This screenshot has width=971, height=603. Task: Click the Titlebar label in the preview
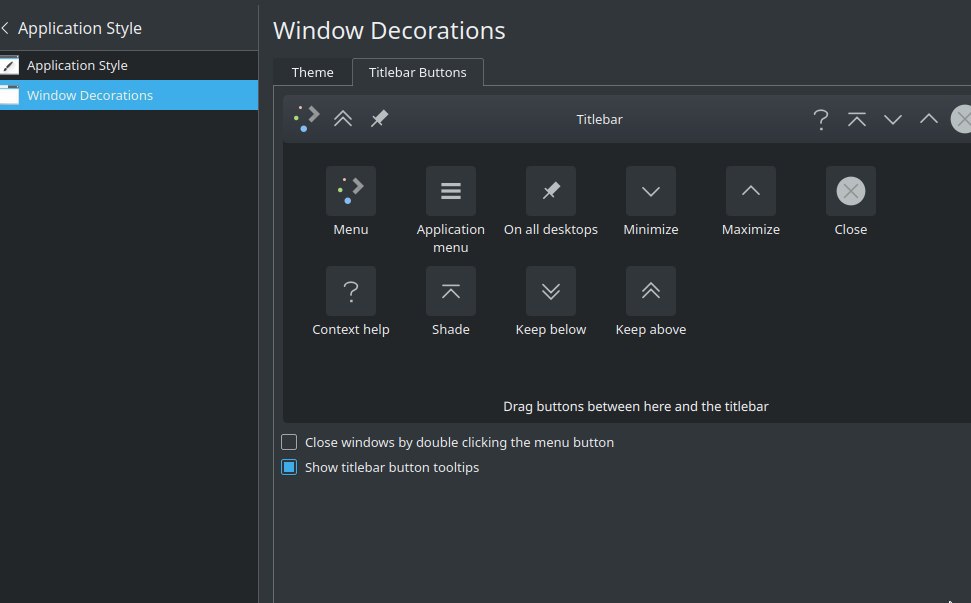pos(599,119)
